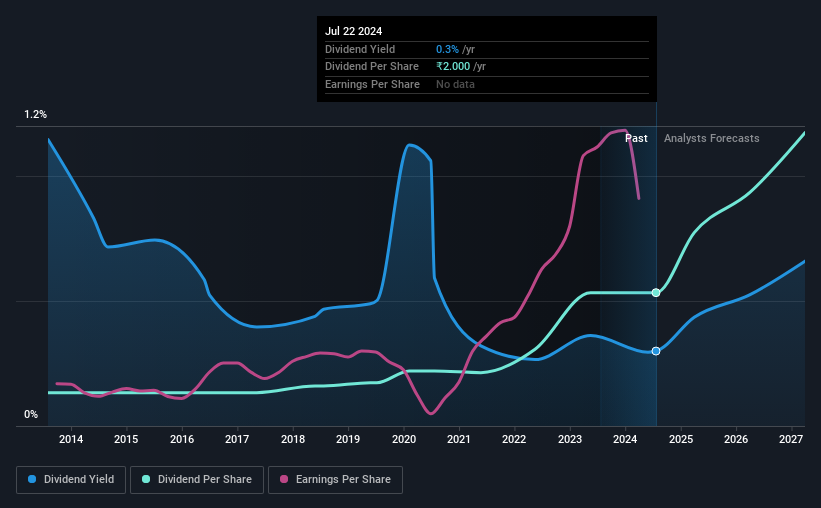Click the 2018 x-axis label
821x508 pixels.
click(293, 439)
